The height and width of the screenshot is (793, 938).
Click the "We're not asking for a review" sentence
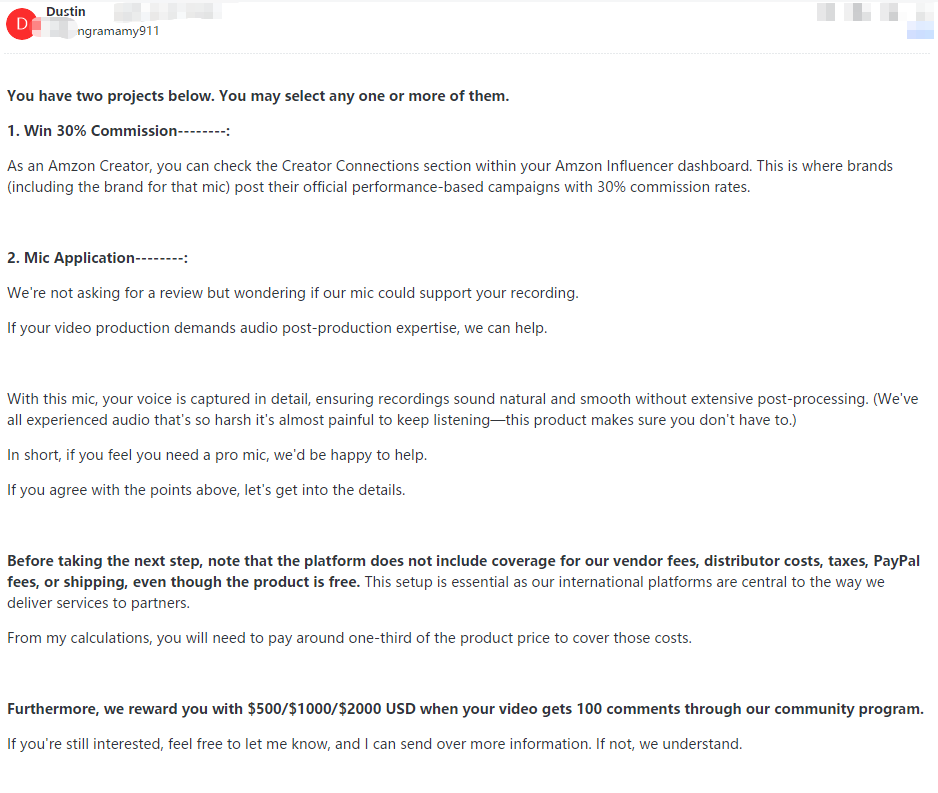click(x=292, y=293)
